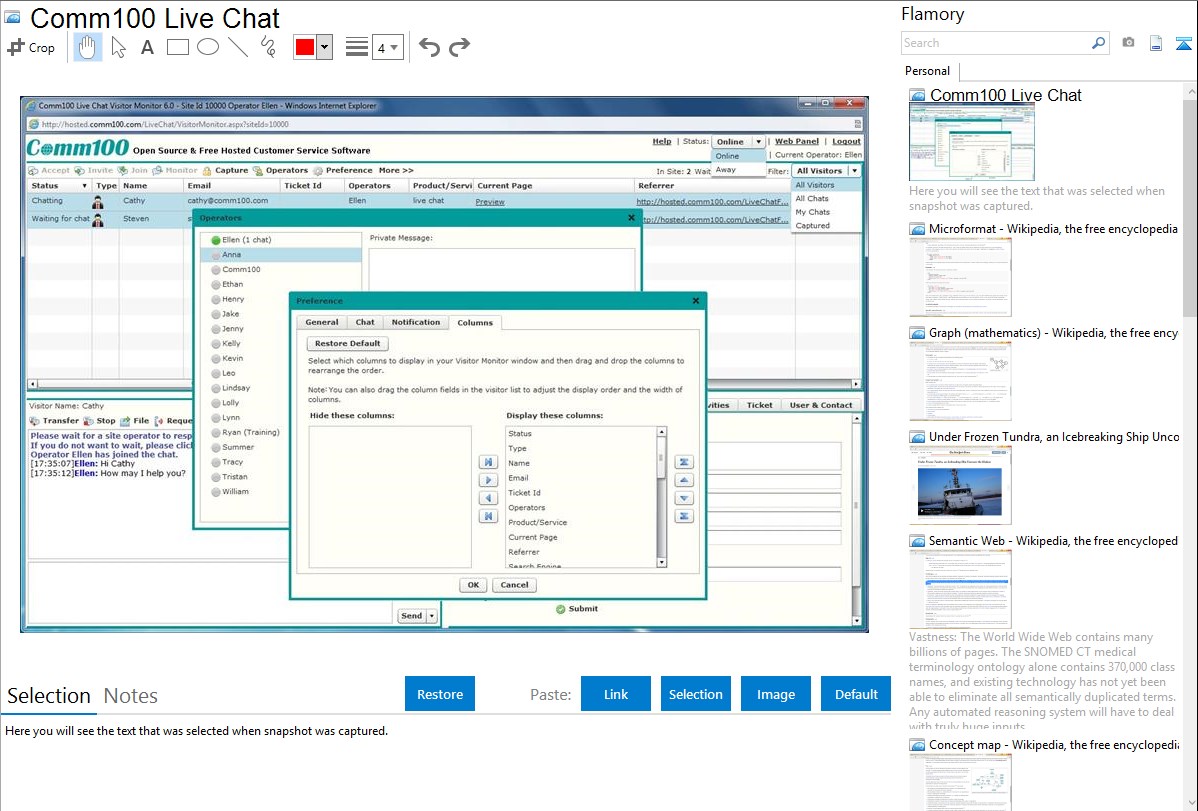Switch to the Notes tab

[131, 696]
